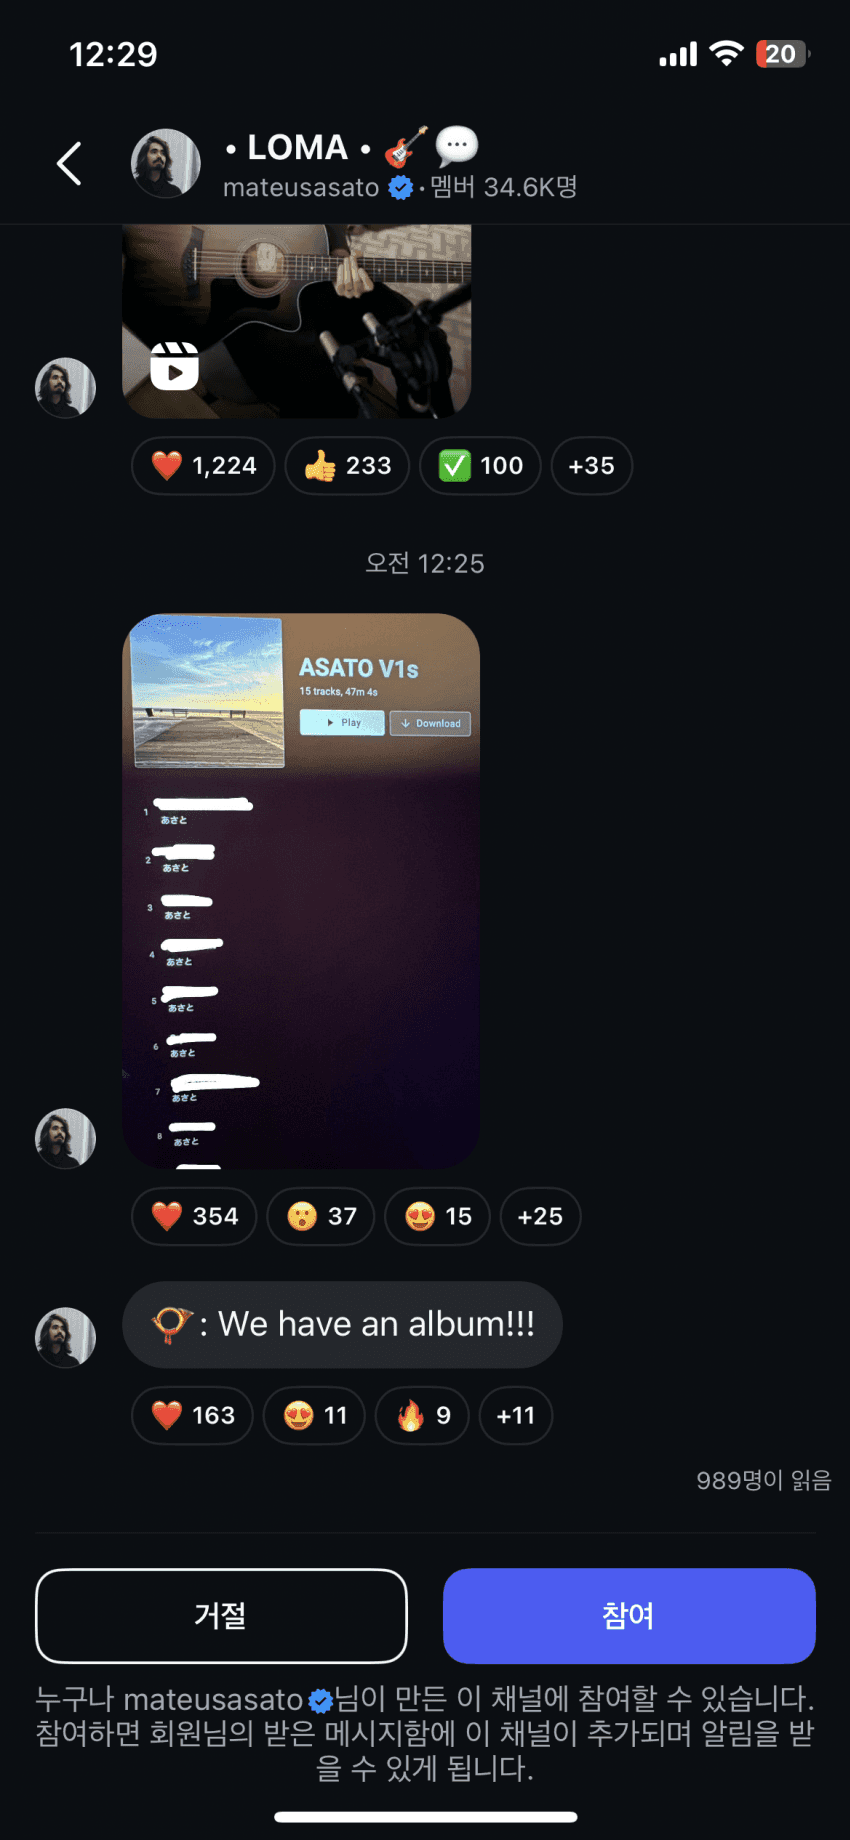The image size is (850, 1840).
Task: Tap the 163 heart reaction on album message
Action: [x=192, y=1416]
